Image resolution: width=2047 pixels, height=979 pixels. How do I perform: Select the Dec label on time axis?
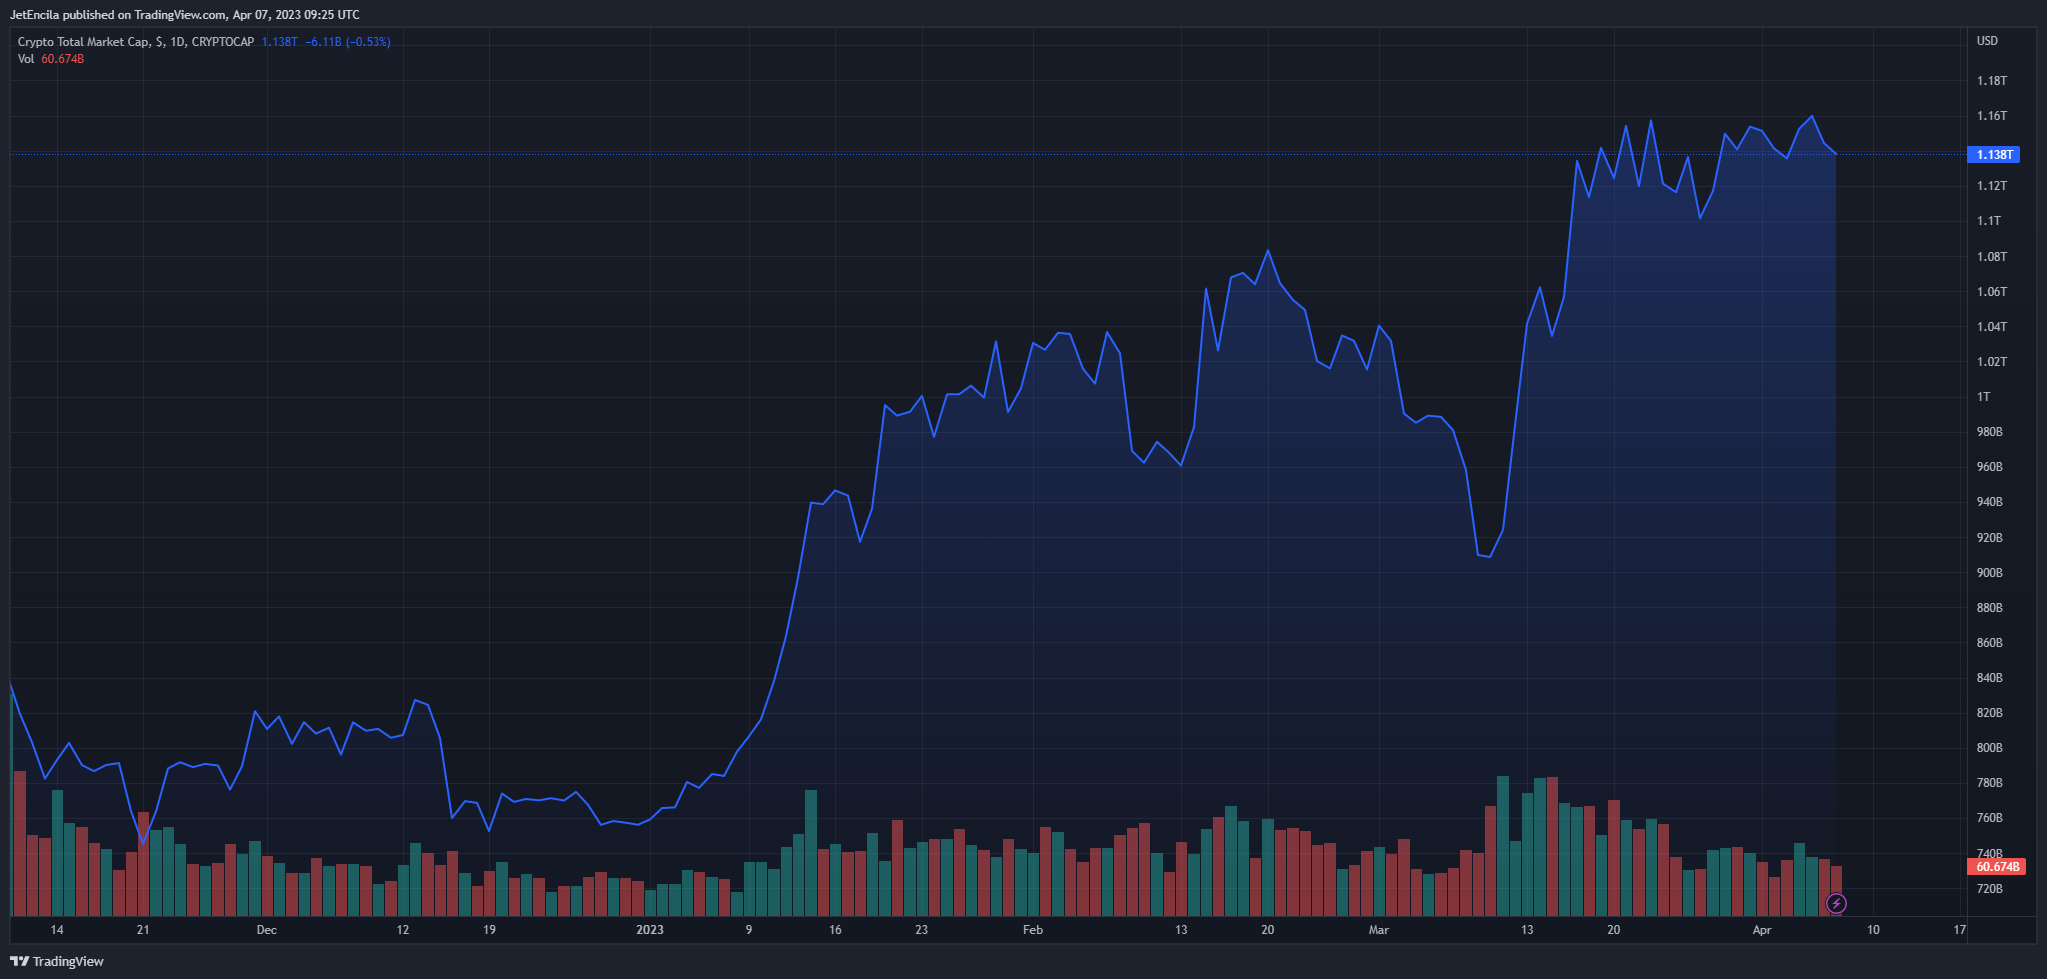pos(266,930)
